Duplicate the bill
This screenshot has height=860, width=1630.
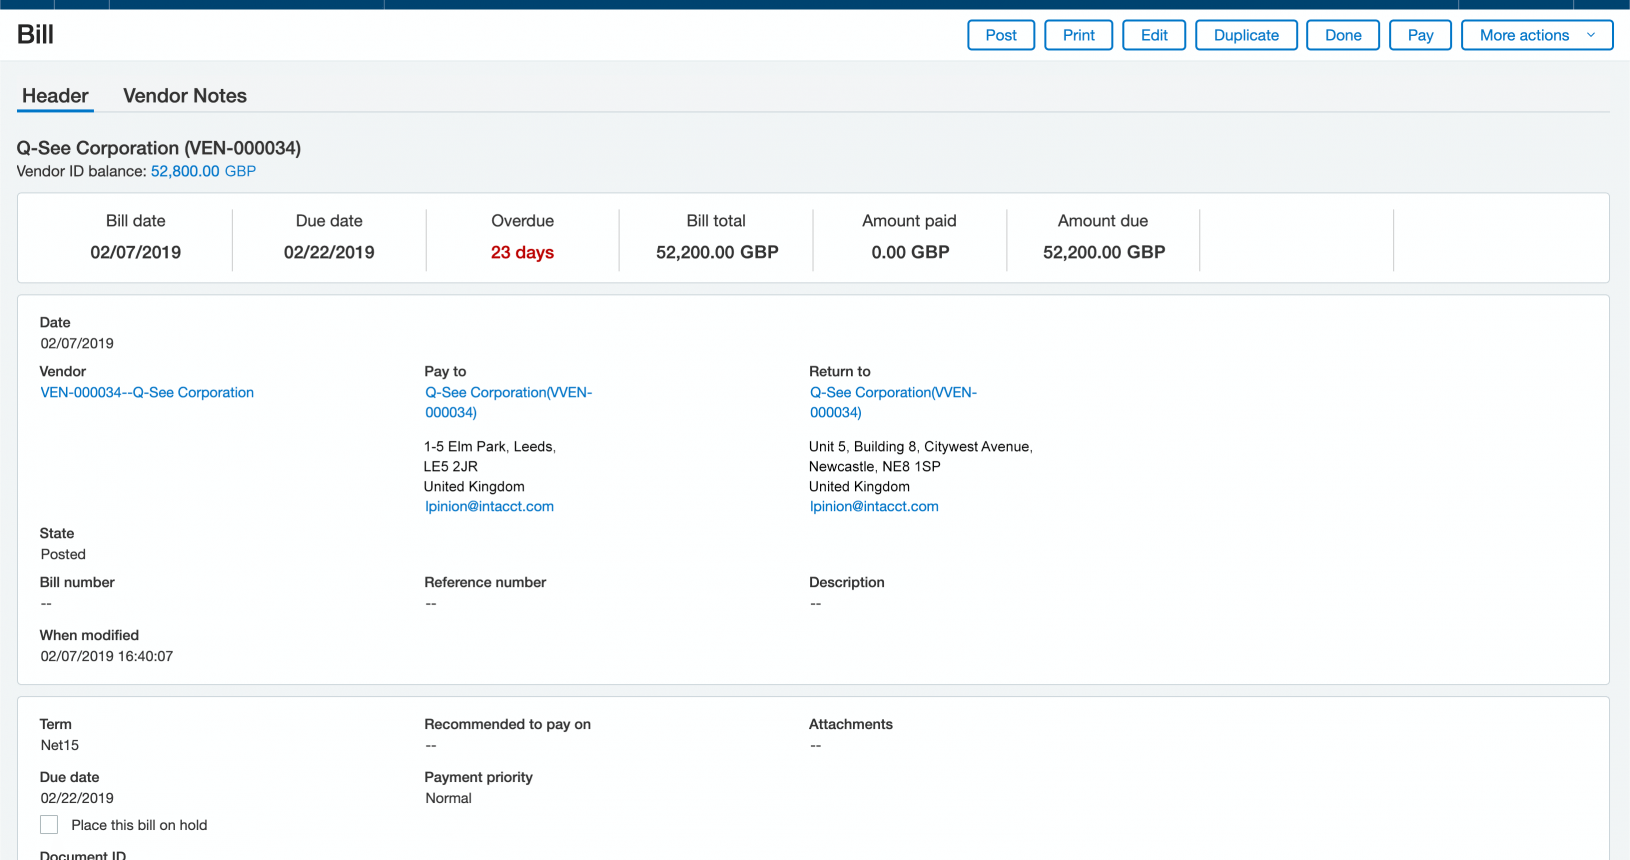1246,35
